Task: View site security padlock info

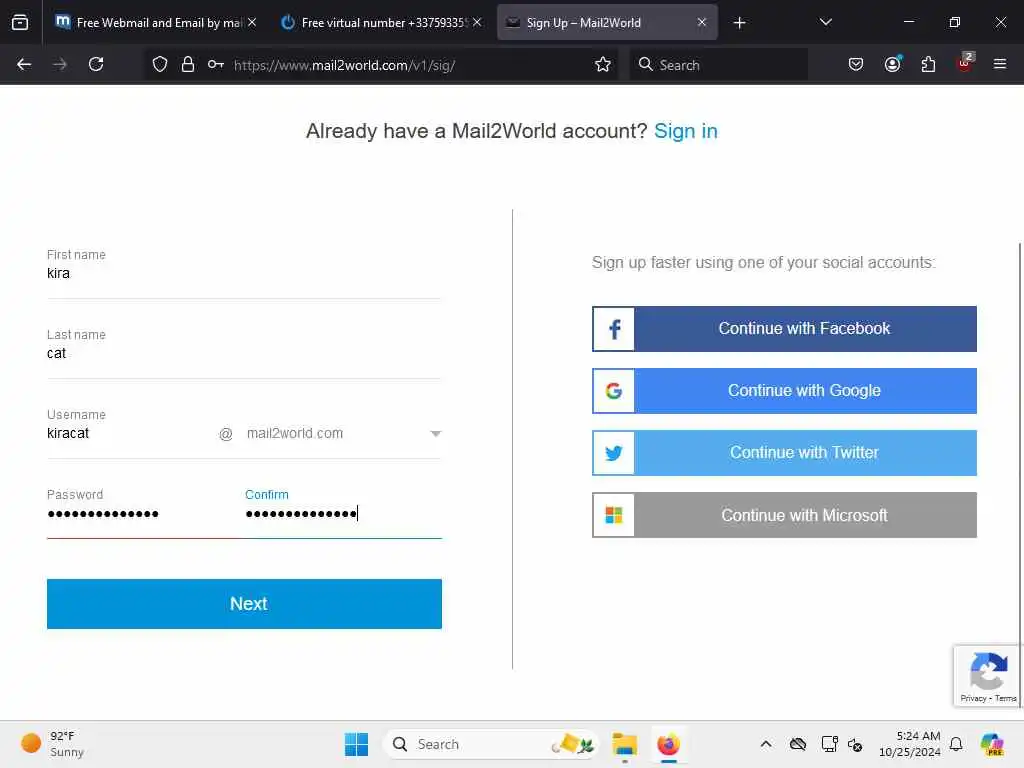Action: [187, 64]
